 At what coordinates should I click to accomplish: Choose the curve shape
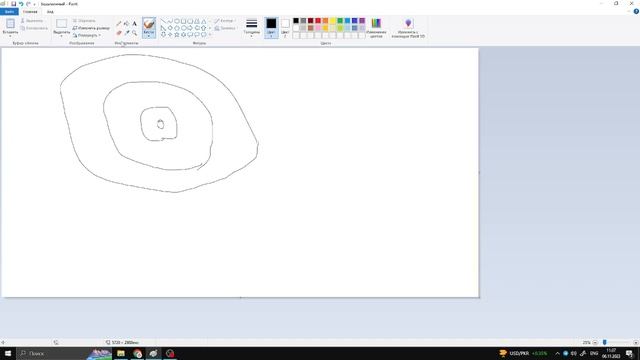[x=170, y=21]
